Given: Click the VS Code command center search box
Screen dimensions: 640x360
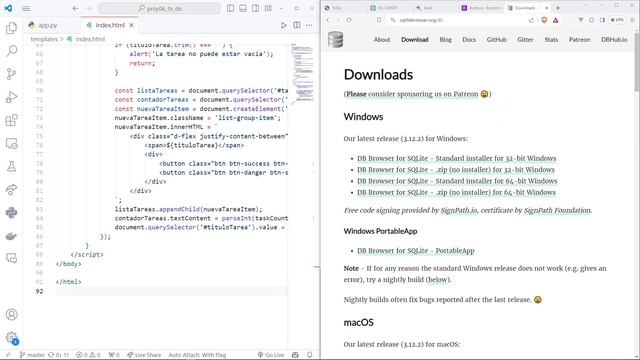Looking at the screenshot, I should pos(160,8).
